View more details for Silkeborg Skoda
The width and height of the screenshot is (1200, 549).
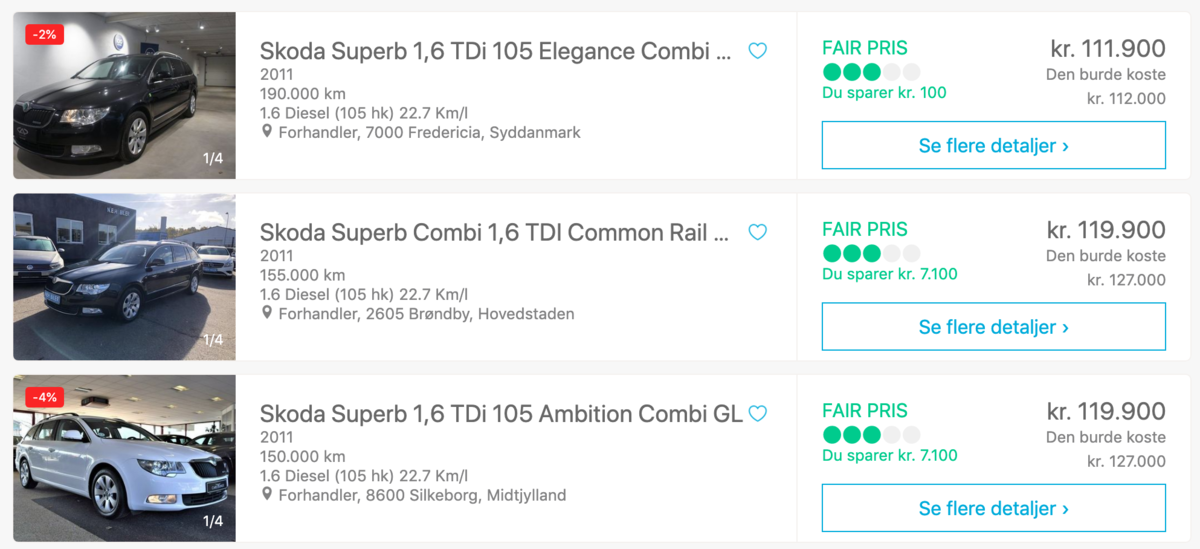pyautogui.click(x=993, y=508)
